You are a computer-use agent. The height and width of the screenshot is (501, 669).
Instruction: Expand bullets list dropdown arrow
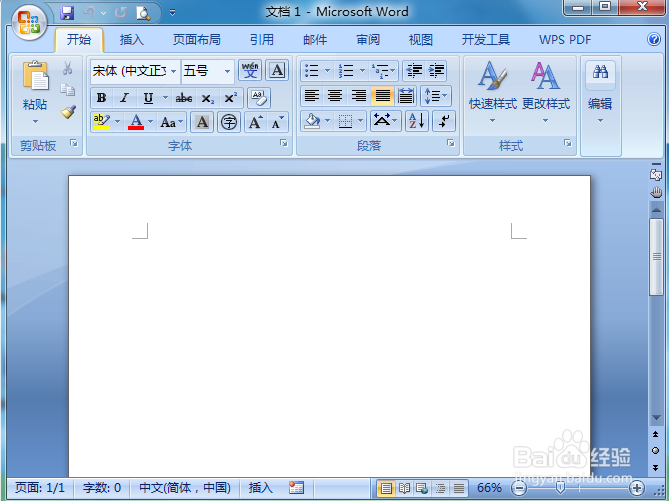tap(328, 70)
